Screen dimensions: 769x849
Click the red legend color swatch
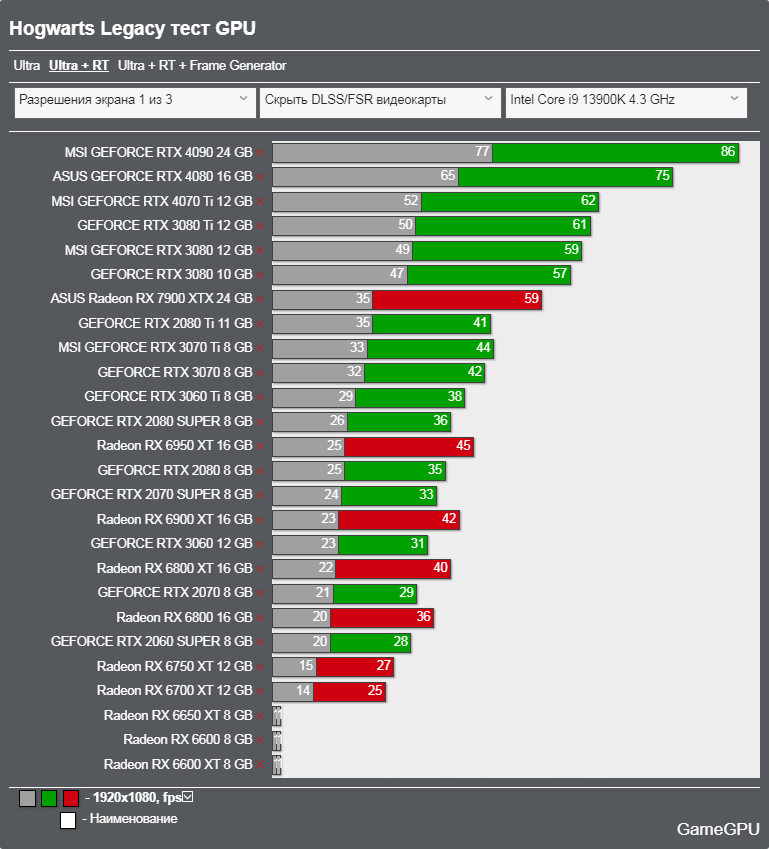[x=71, y=798]
